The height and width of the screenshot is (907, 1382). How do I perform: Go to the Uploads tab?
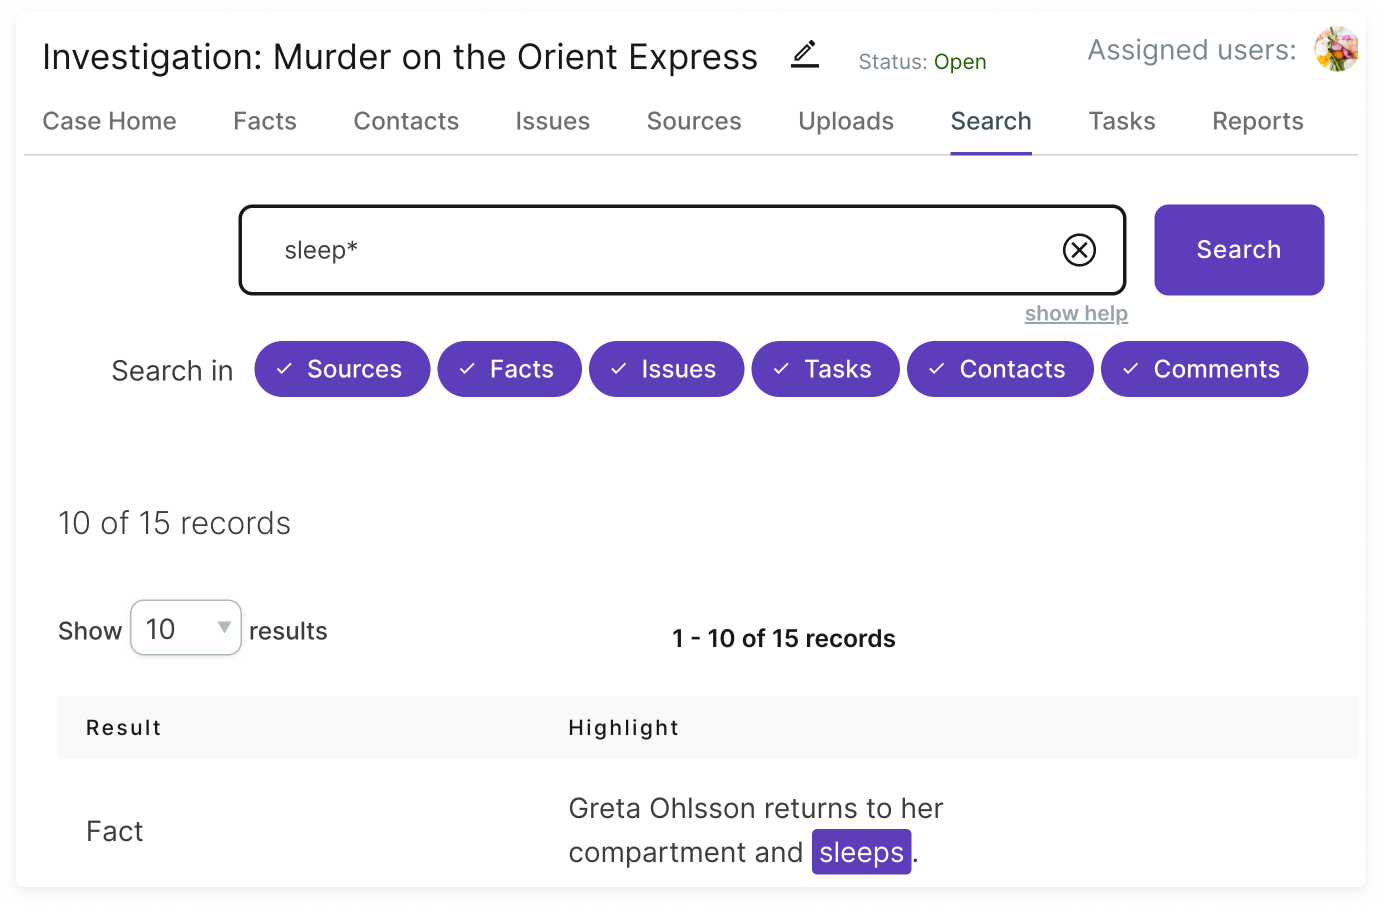pos(846,121)
